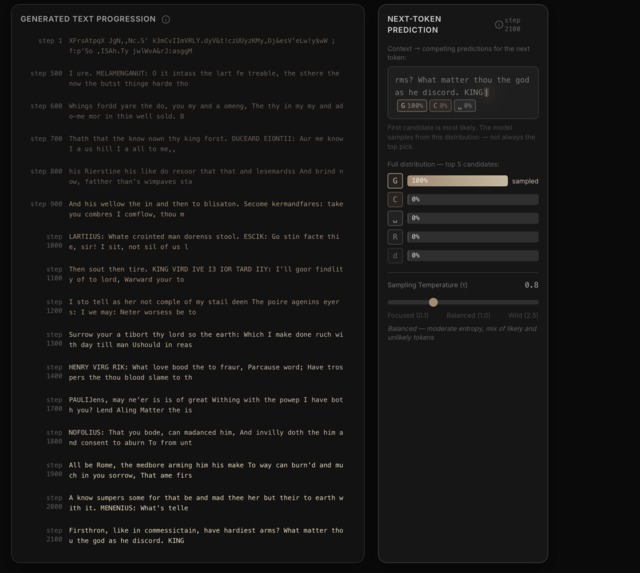Click the 0% probability bar for C

pos(473,200)
